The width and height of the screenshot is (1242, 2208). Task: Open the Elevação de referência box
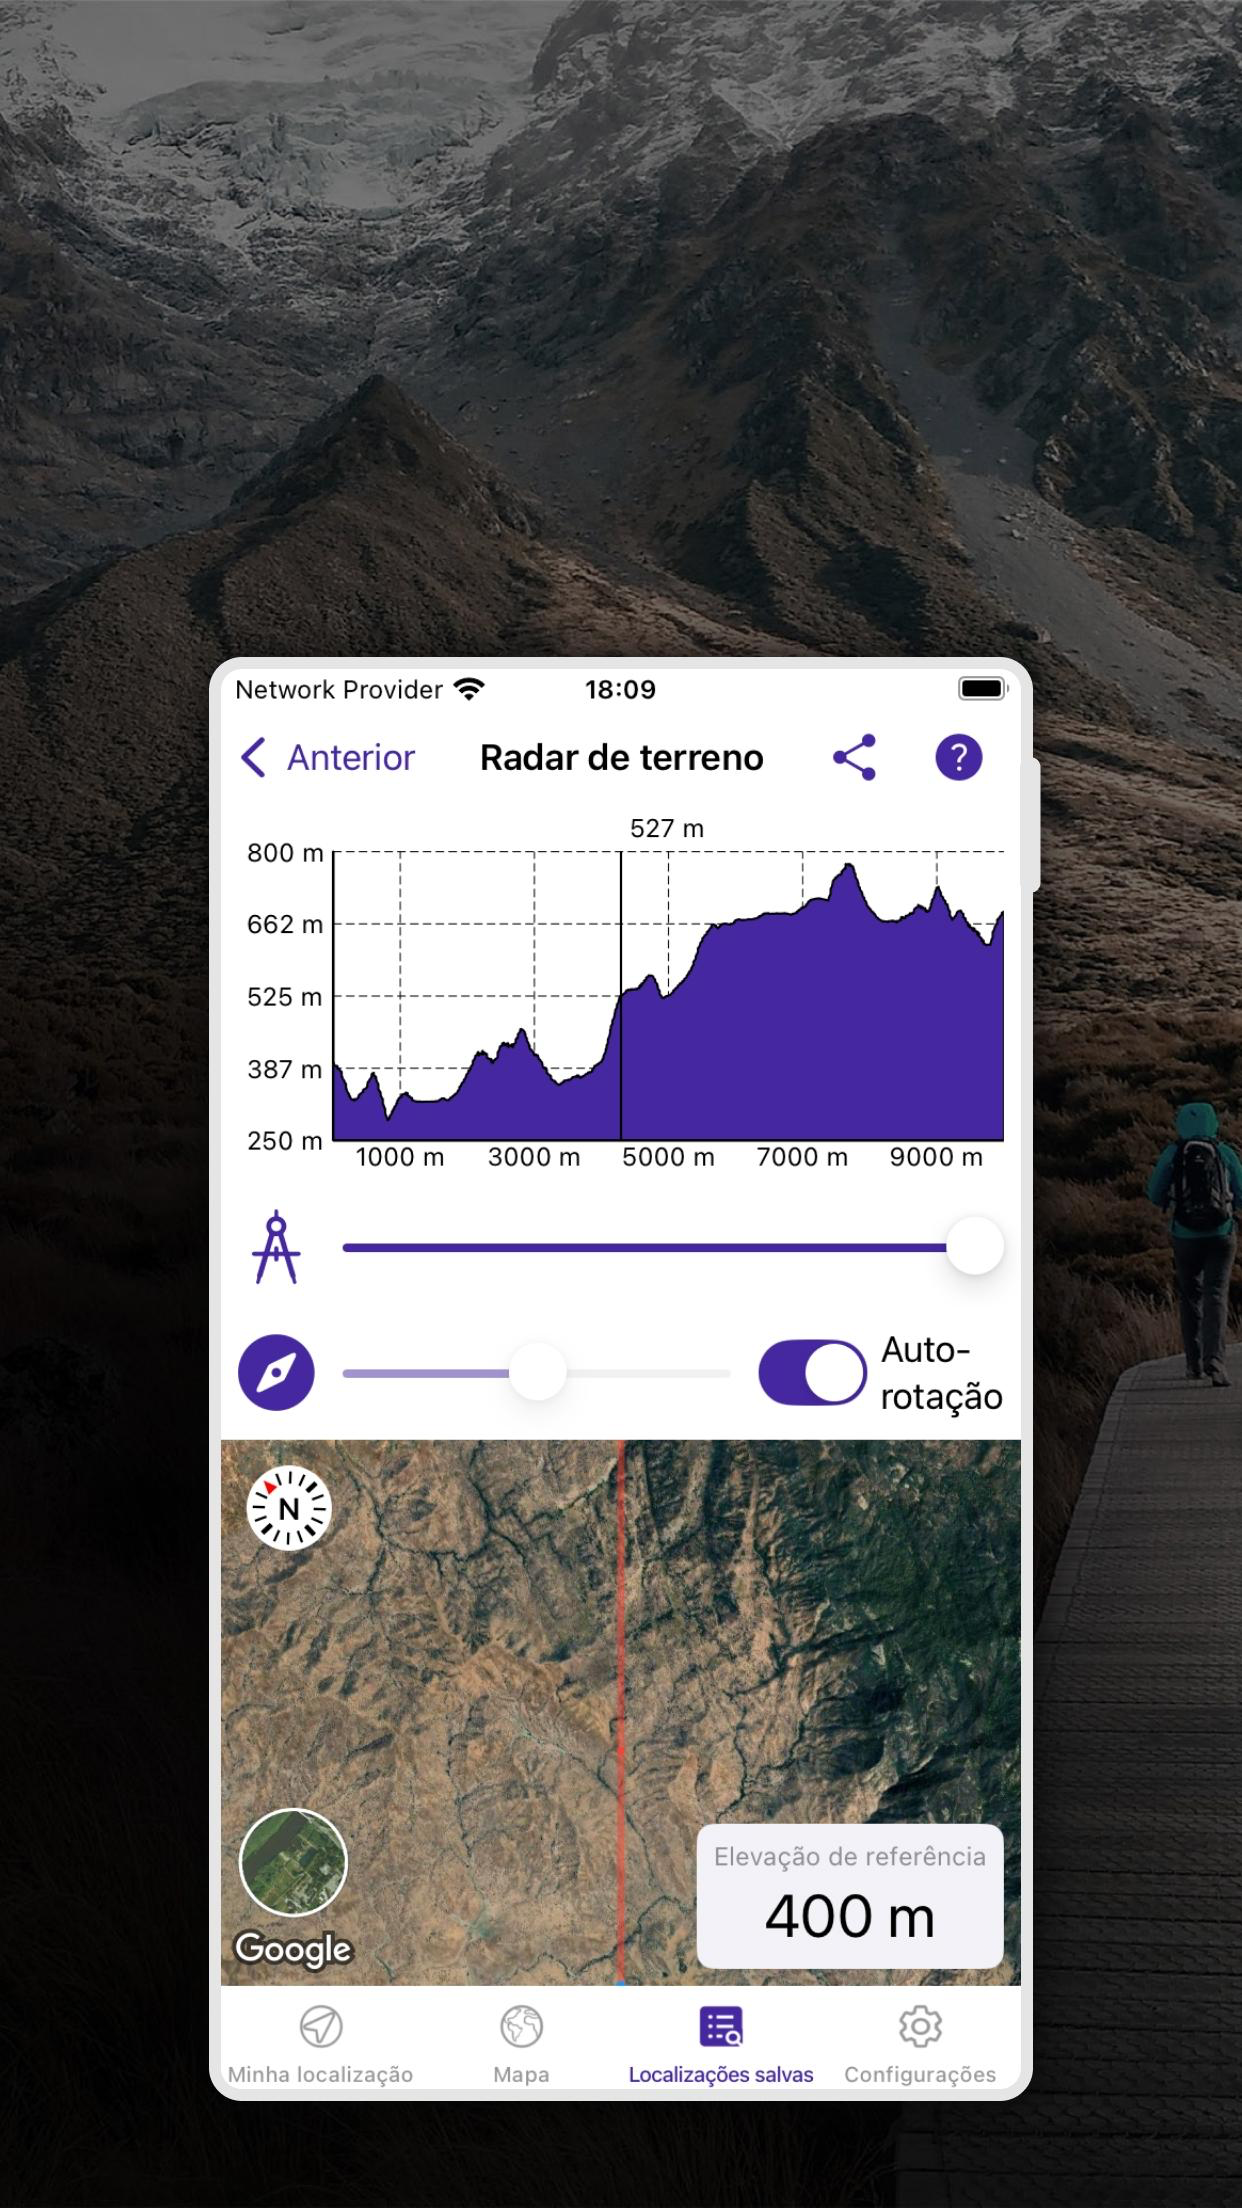(850, 1896)
